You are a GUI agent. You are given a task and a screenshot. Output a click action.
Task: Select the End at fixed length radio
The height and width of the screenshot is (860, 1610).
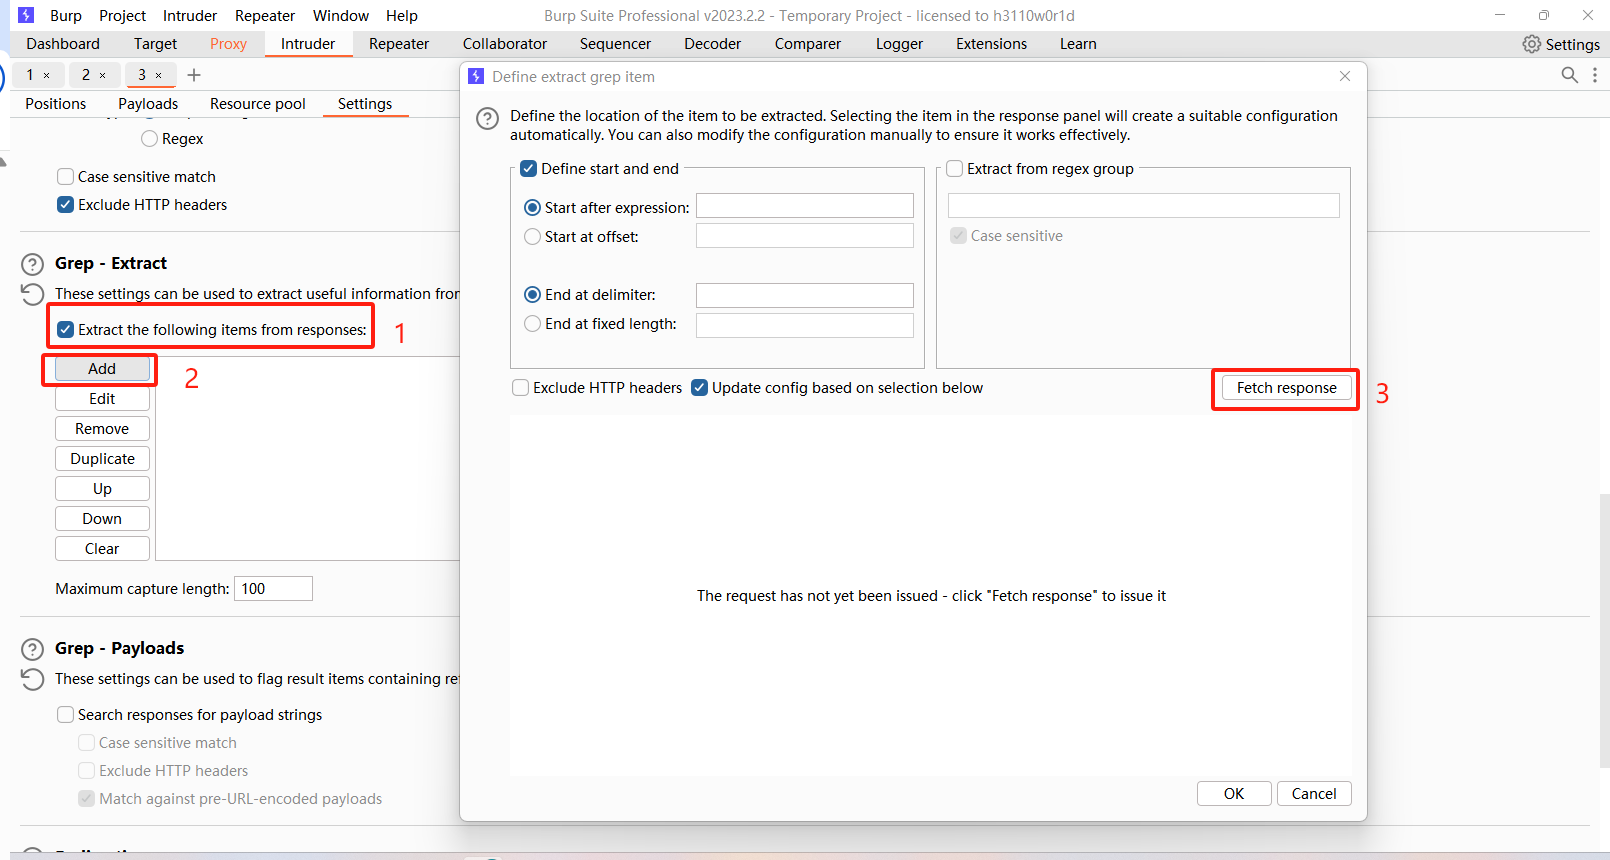(533, 324)
